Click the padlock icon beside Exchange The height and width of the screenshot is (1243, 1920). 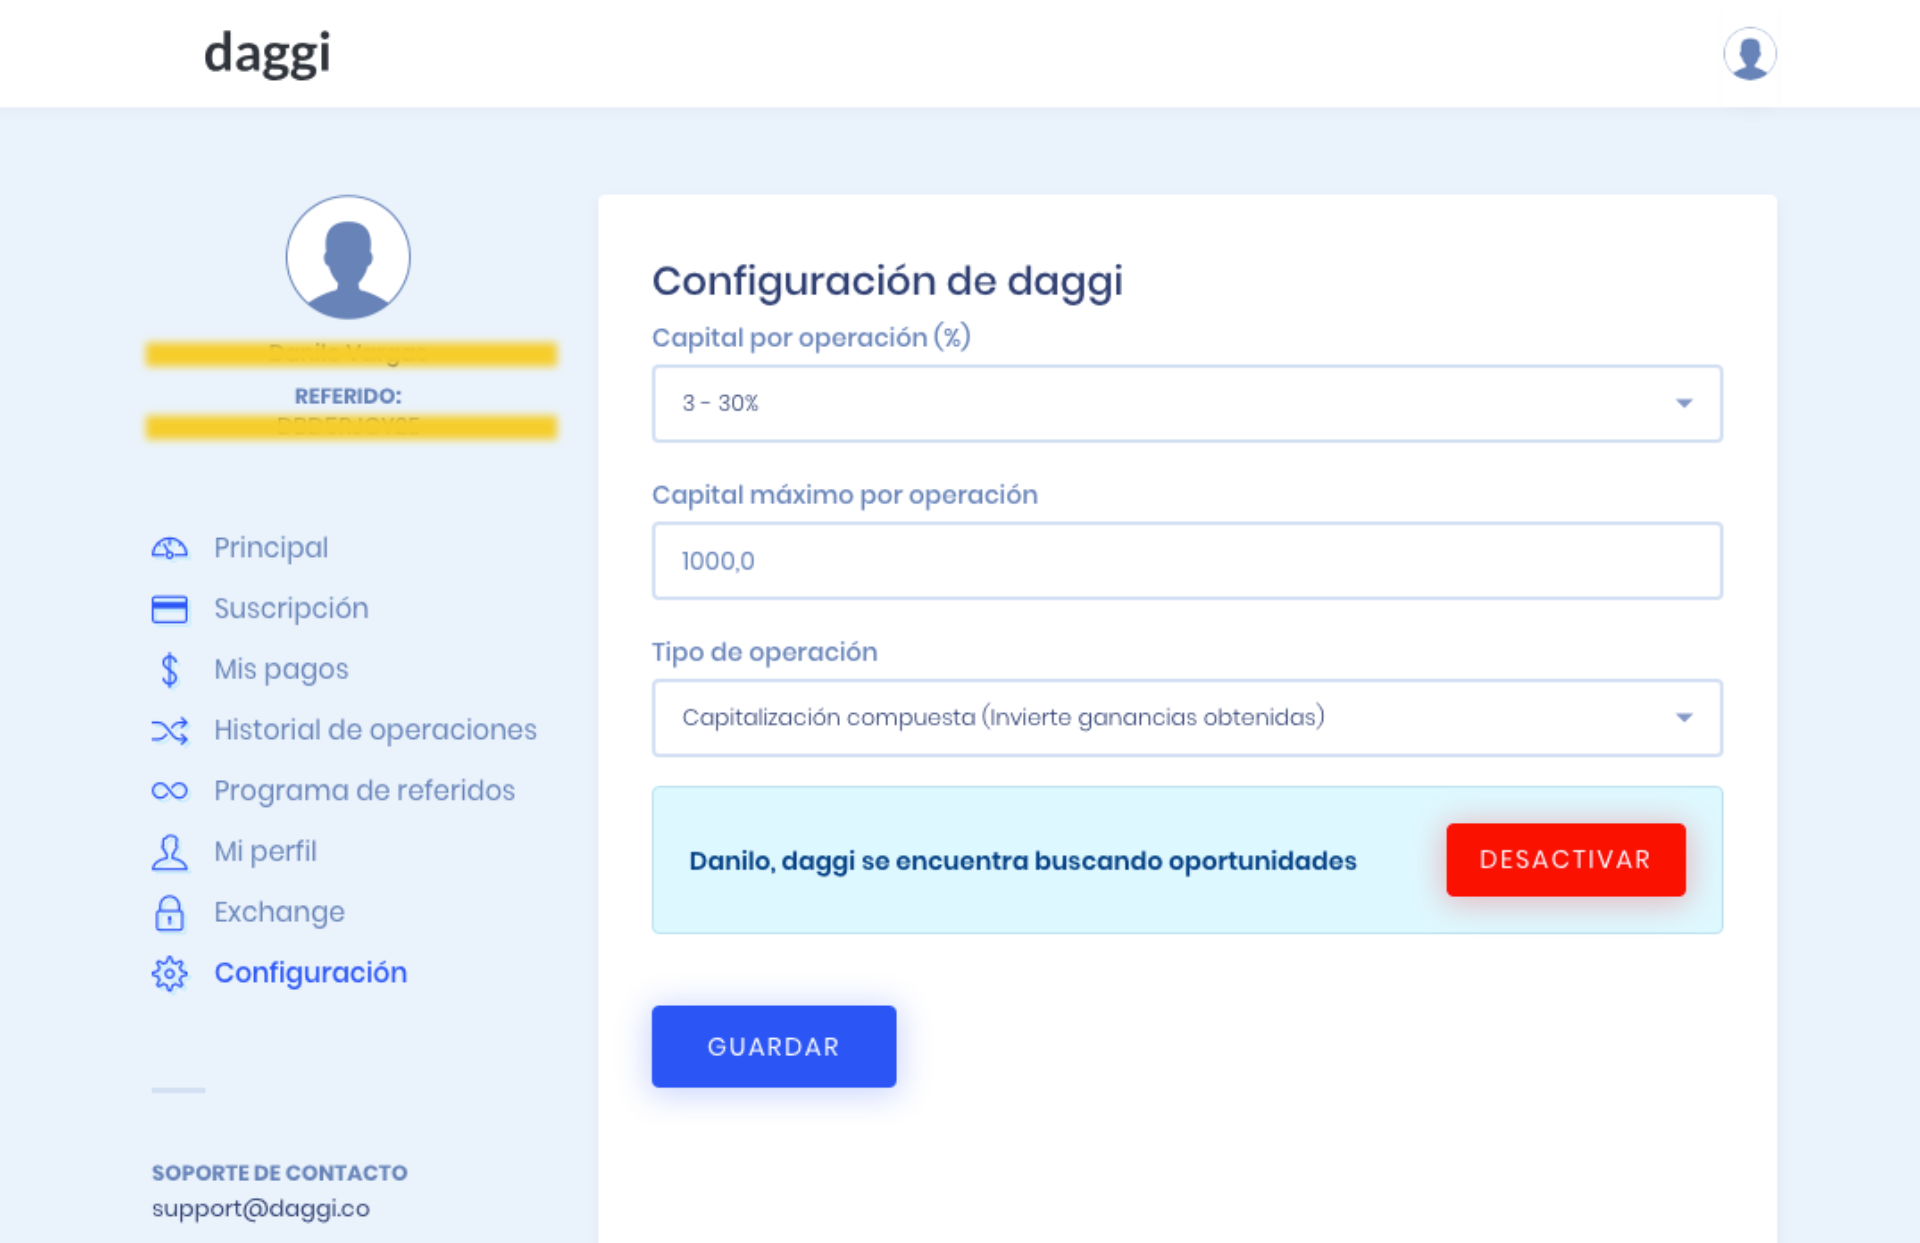point(169,913)
